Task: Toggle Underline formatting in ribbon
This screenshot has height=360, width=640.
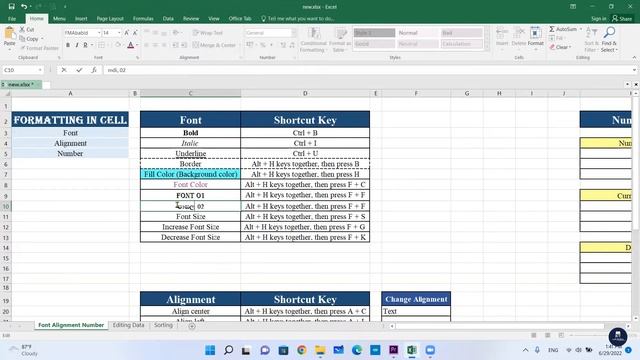Action: (85, 45)
